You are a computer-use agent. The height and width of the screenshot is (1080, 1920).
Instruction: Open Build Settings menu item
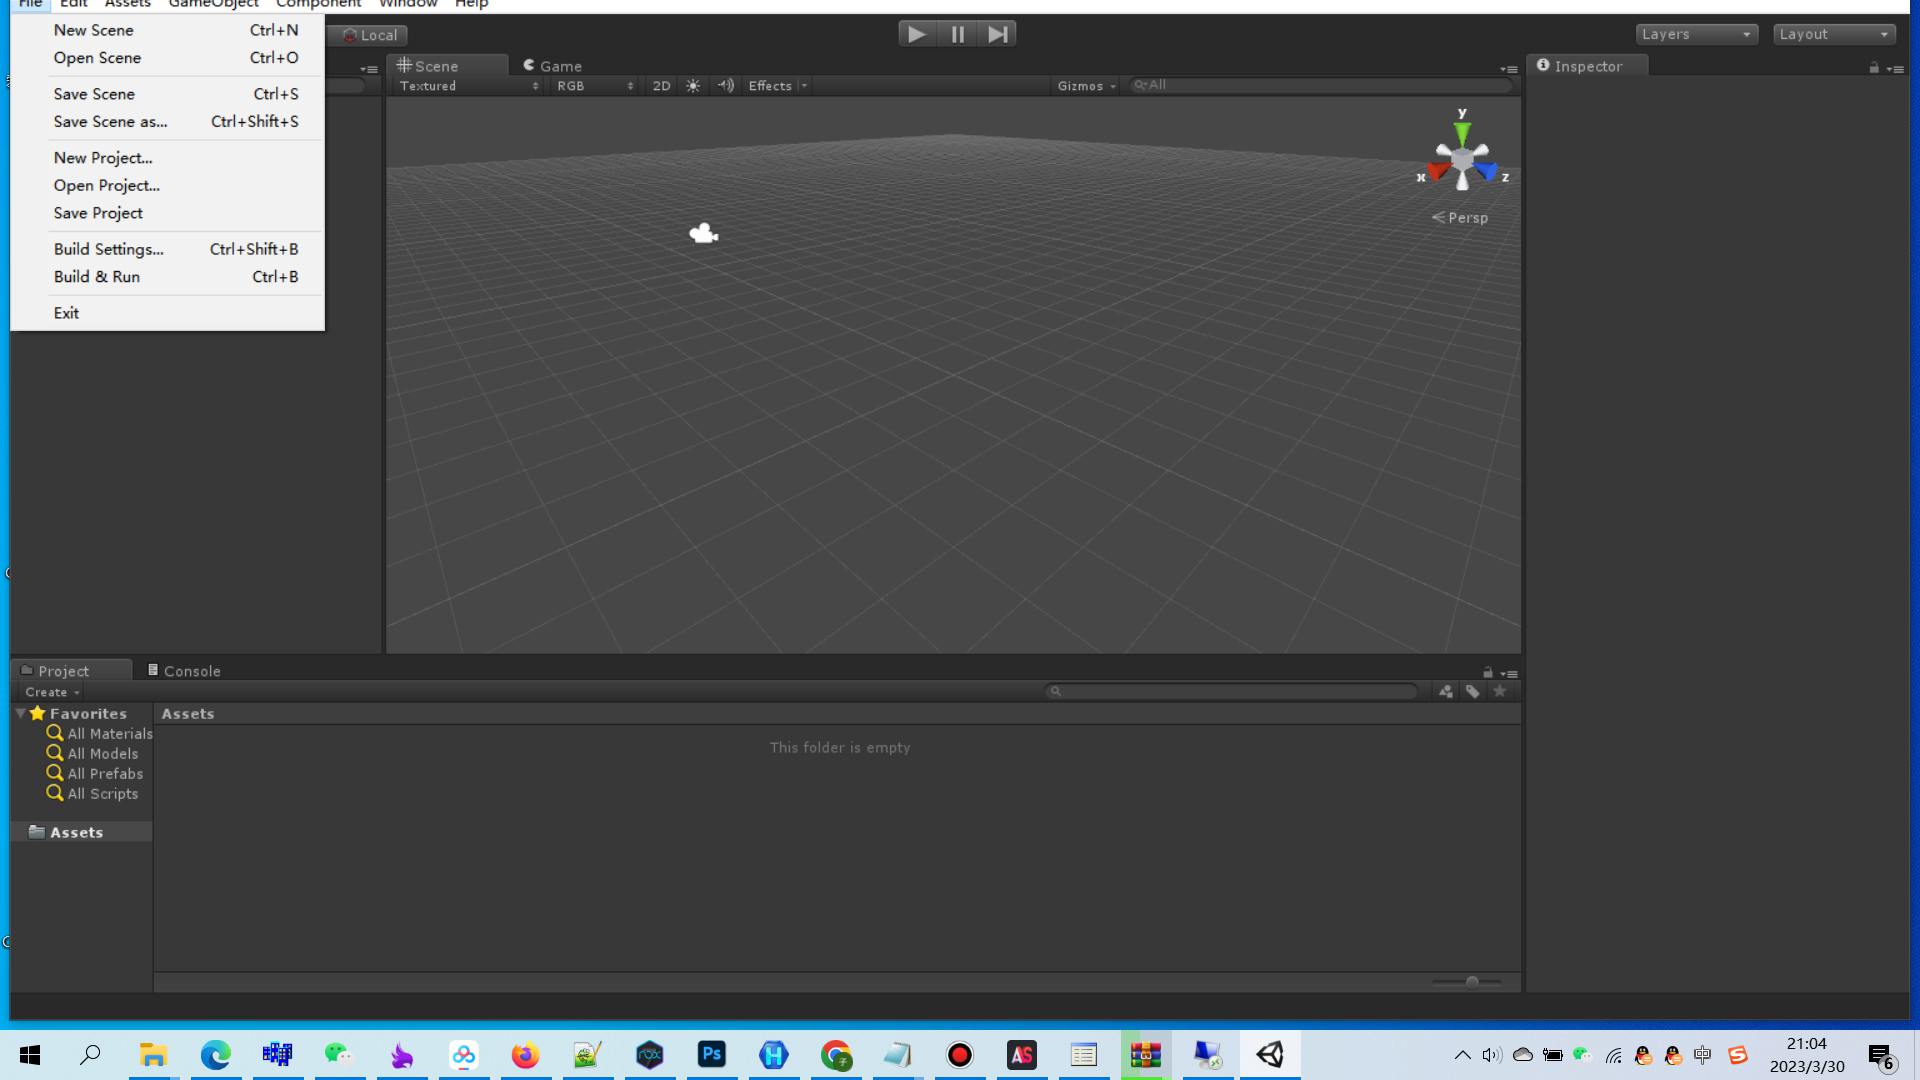108,249
